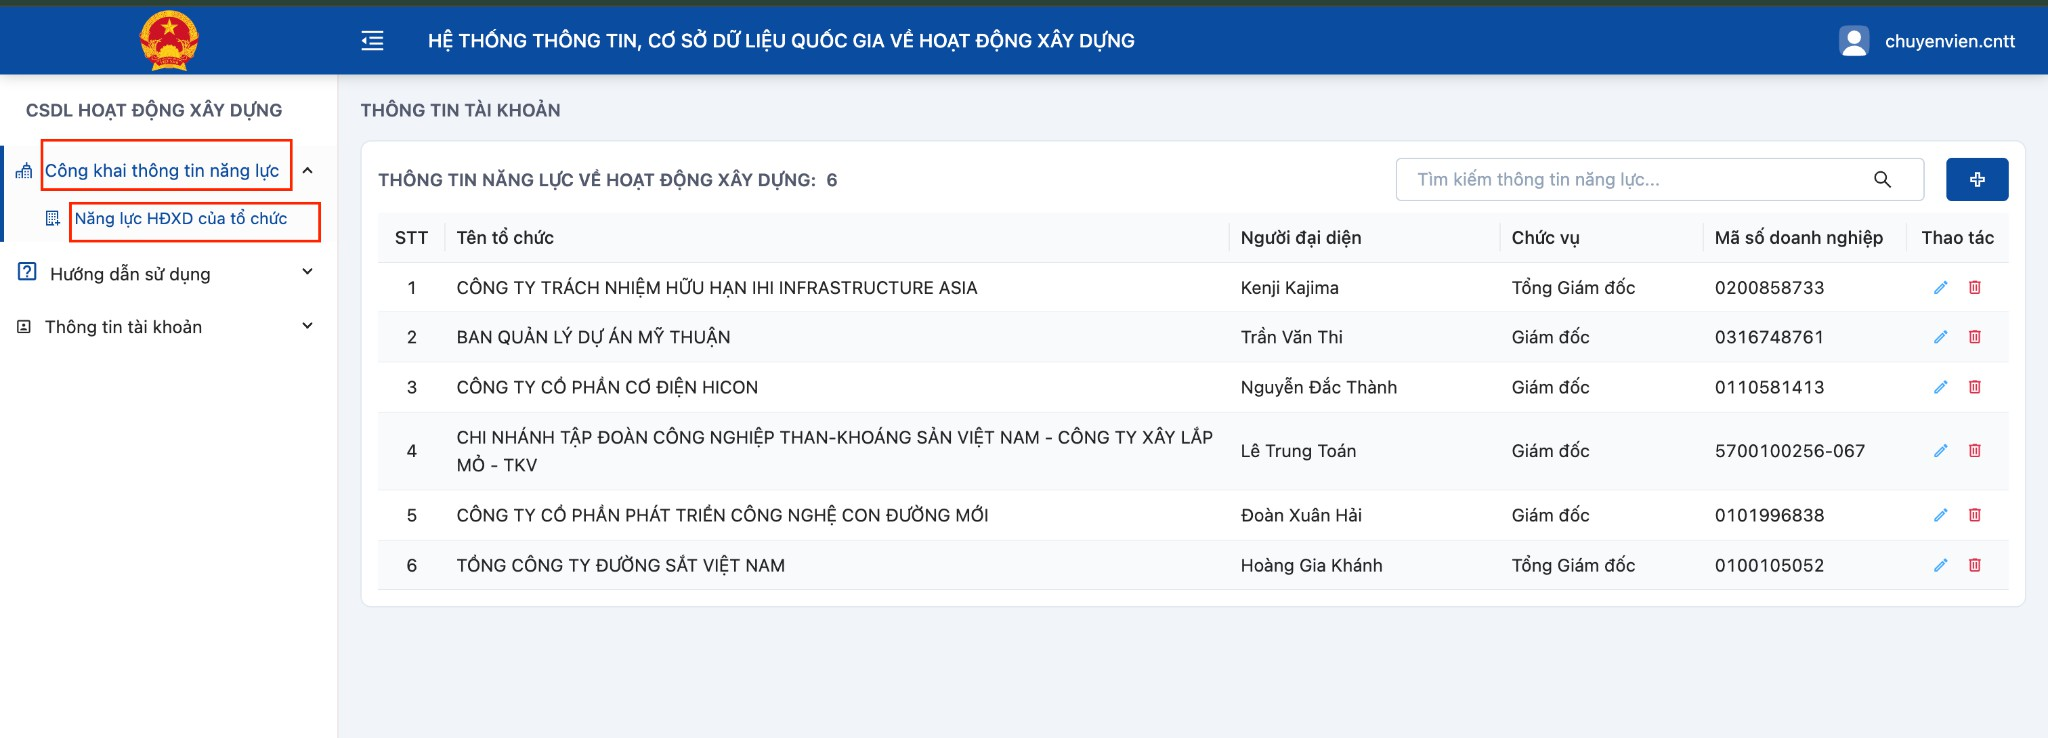The width and height of the screenshot is (2048, 738).
Task: Click business code 5700100256-067
Action: [x=1790, y=451]
